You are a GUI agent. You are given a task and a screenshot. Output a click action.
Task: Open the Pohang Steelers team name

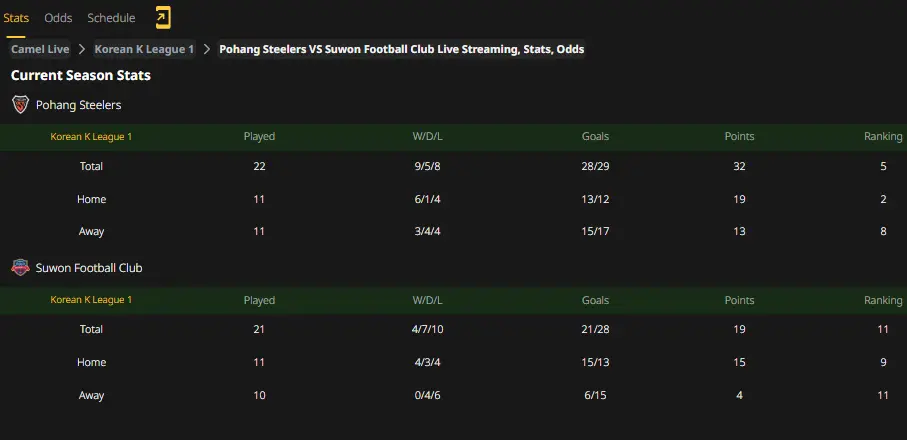[79, 105]
